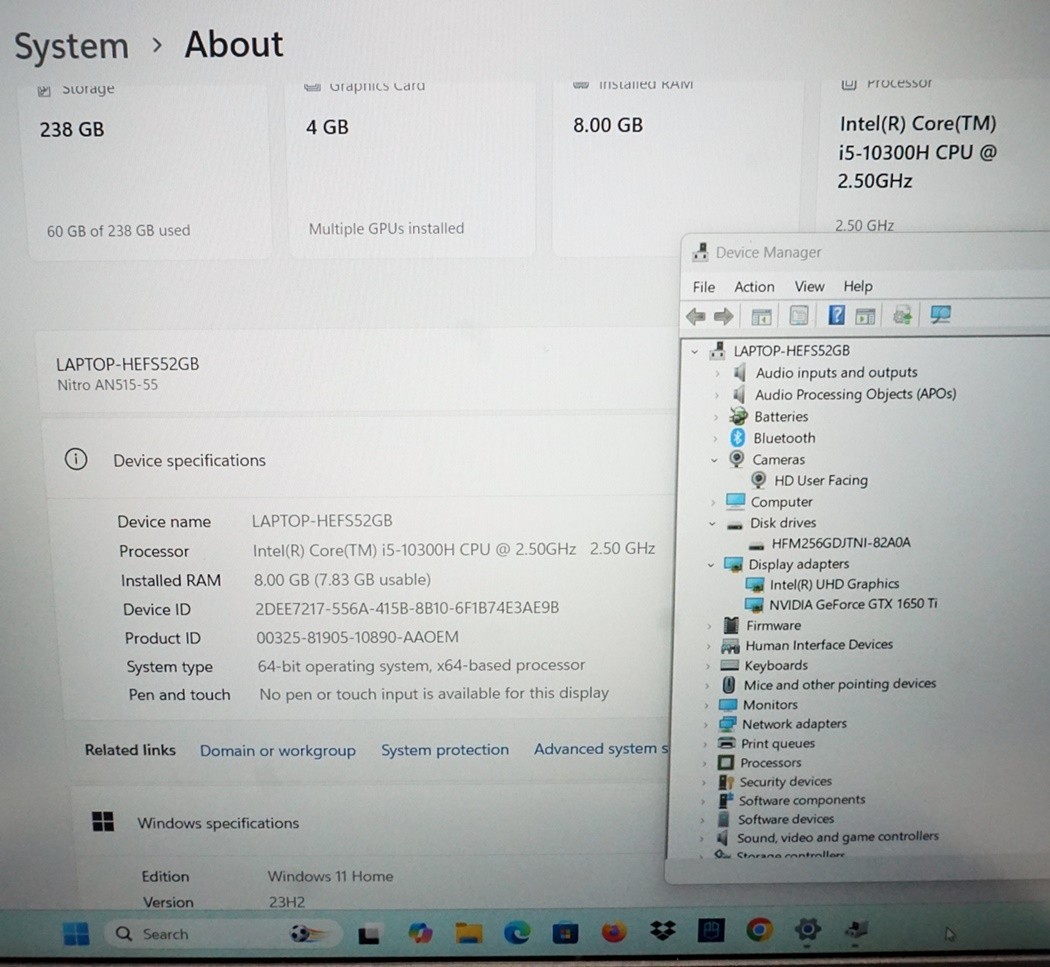Select NVIDIA GeForce GTX 1650 Ti adapter
Viewport: 1050px width, 967px height.
(853, 605)
